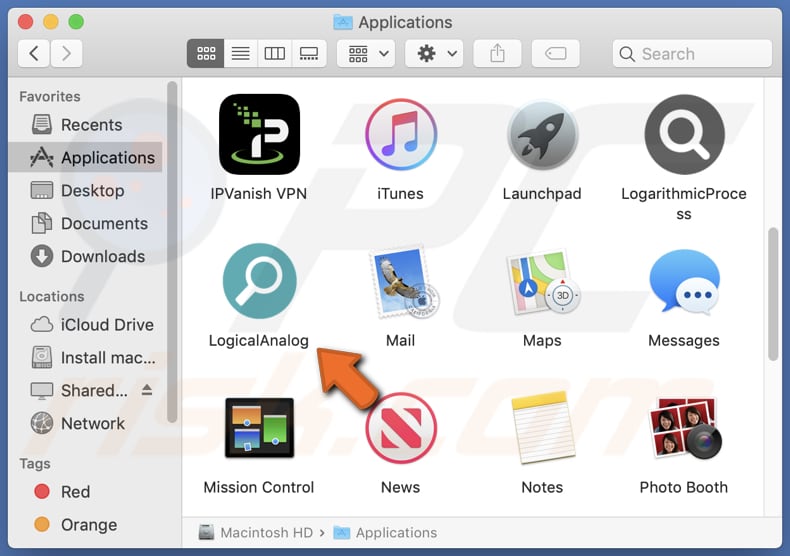Screen dimensions: 790x556
Task: Switch to column view
Action: pyautogui.click(x=275, y=53)
